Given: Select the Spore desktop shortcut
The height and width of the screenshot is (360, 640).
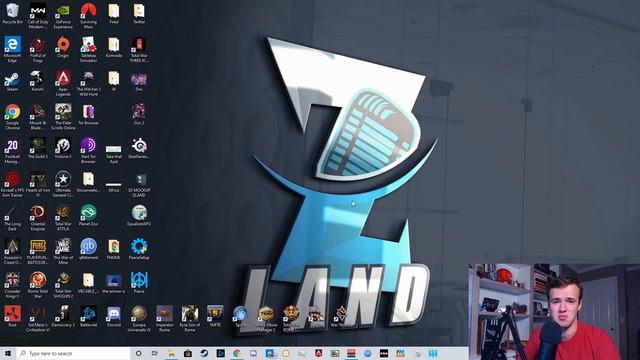Looking at the screenshot, I should (240, 317).
